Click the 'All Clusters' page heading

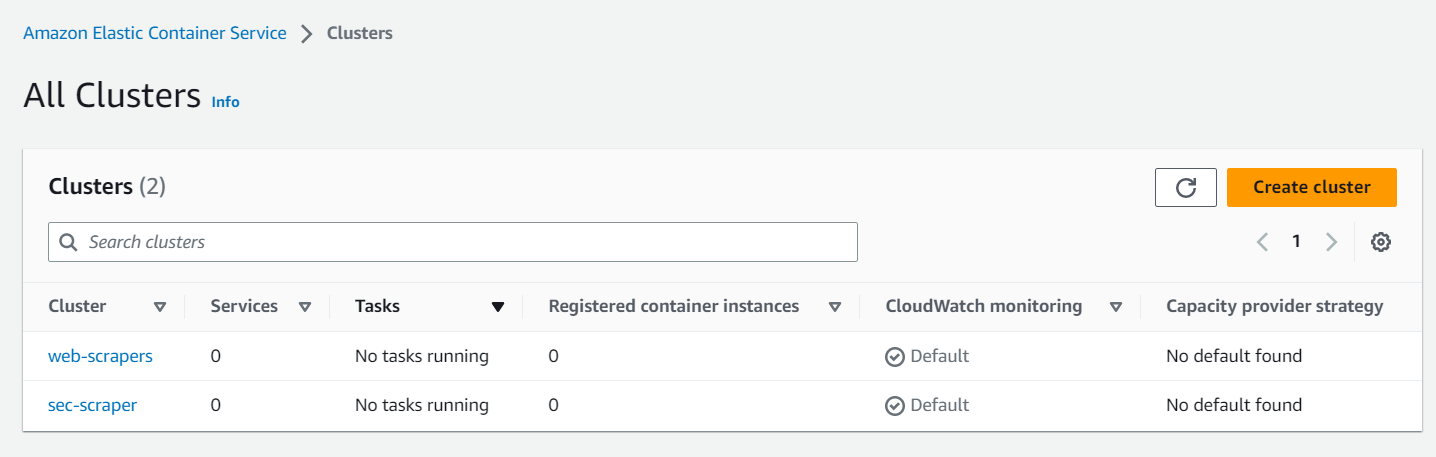pyautogui.click(x=112, y=95)
